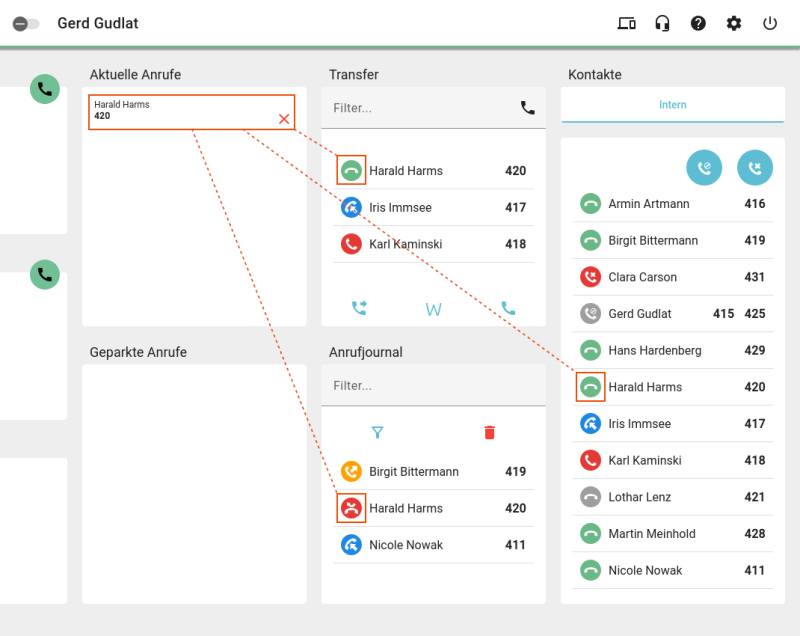The height and width of the screenshot is (636, 800).
Task: End Harald Harms call with red X
Action: tap(284, 119)
